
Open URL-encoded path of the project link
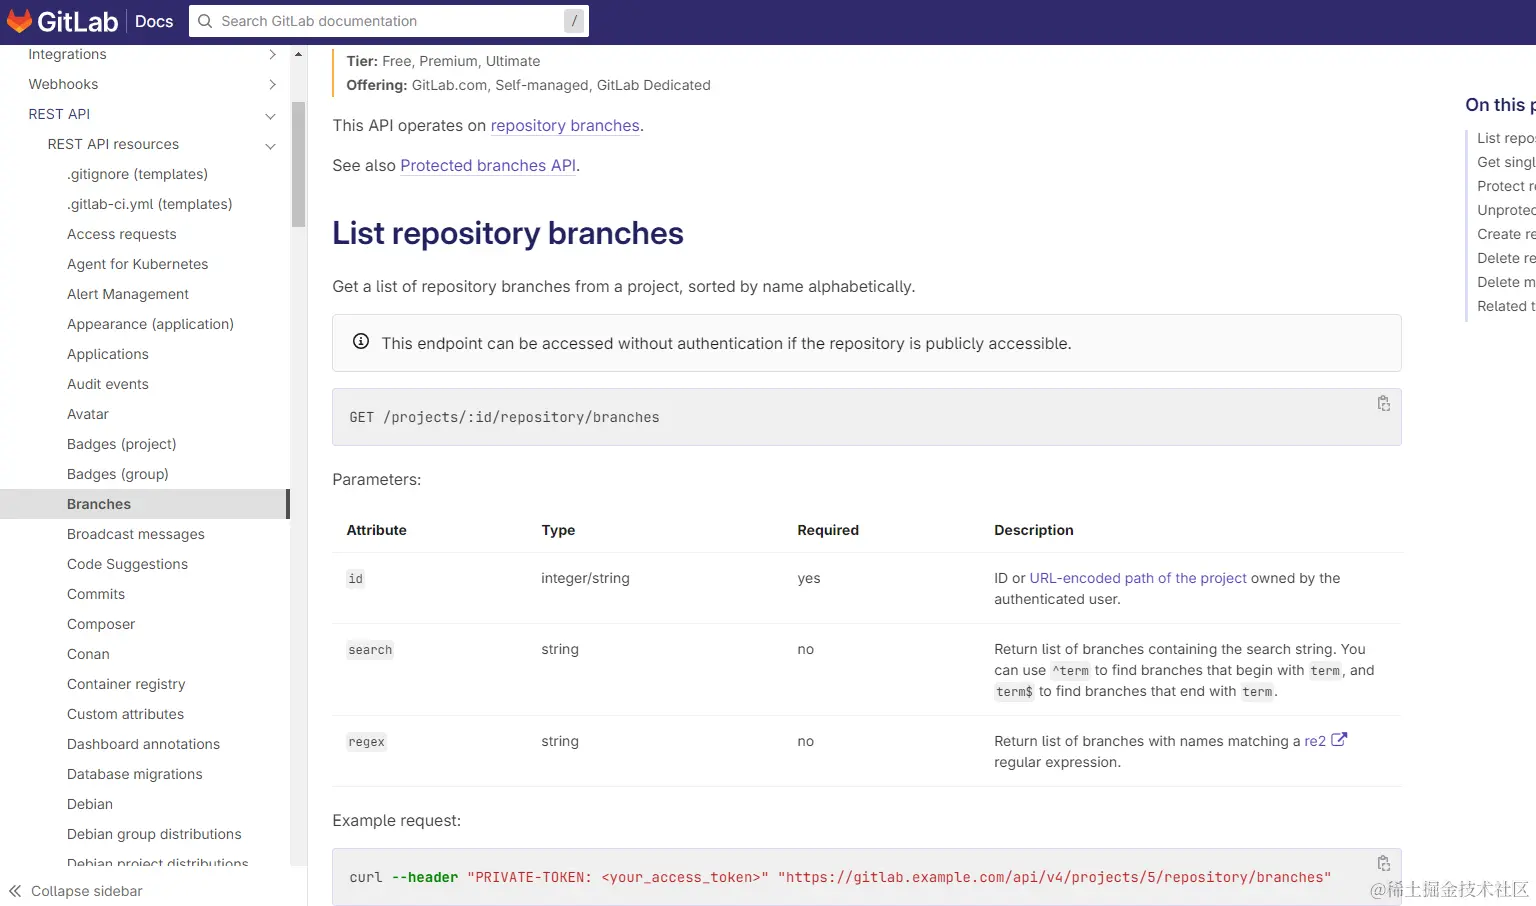coord(1138,578)
